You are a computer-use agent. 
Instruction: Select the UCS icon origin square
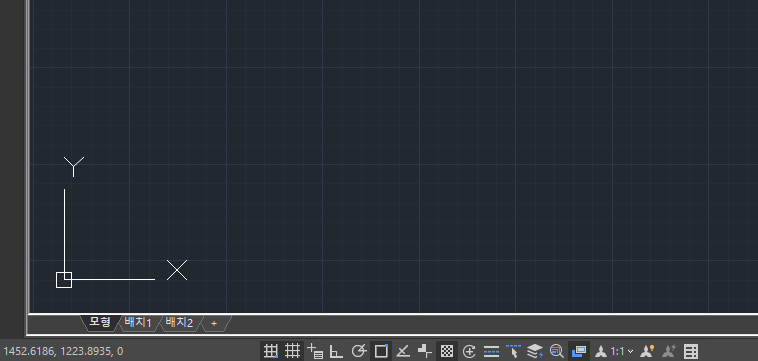click(x=64, y=280)
